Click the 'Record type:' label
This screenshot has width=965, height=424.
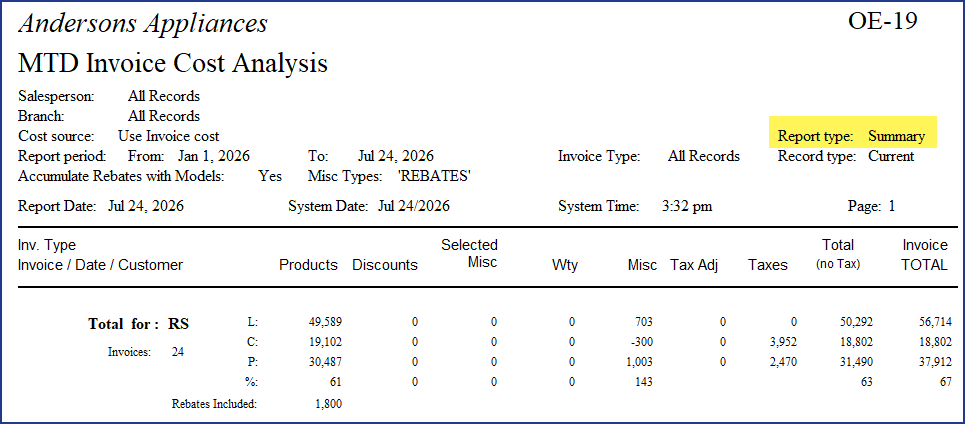(x=817, y=156)
